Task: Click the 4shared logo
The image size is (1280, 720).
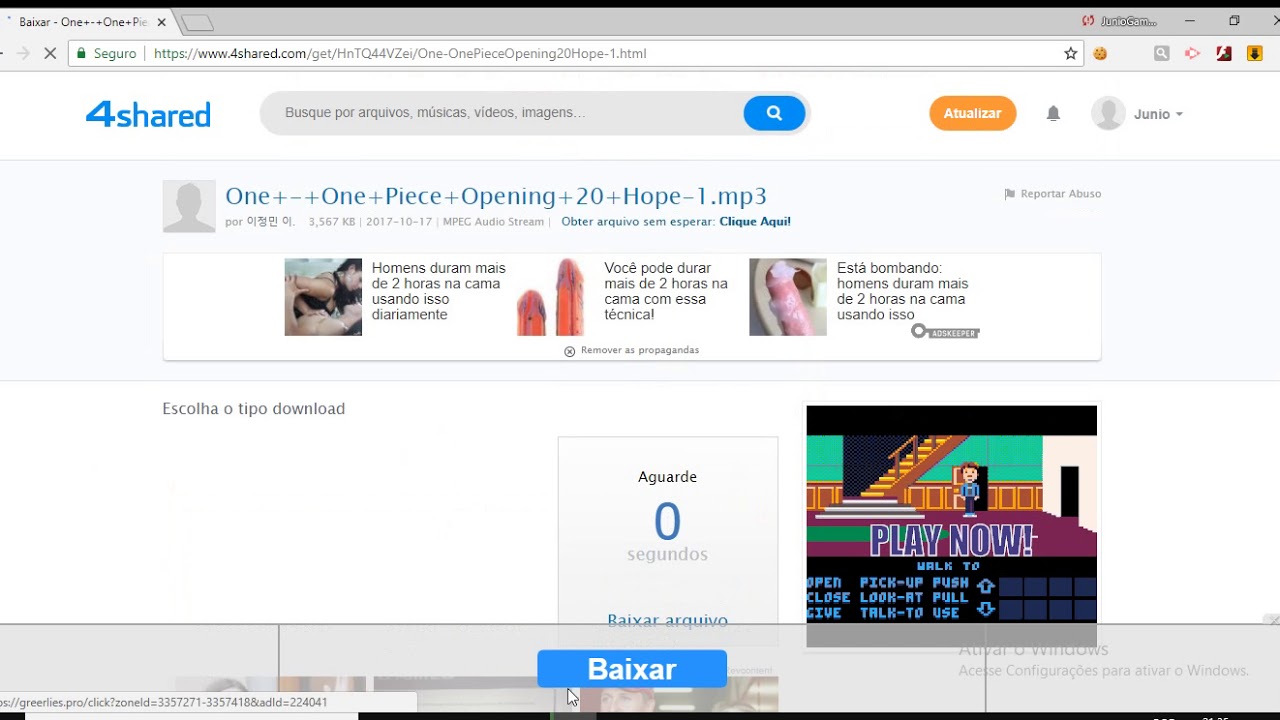Action: pos(148,114)
